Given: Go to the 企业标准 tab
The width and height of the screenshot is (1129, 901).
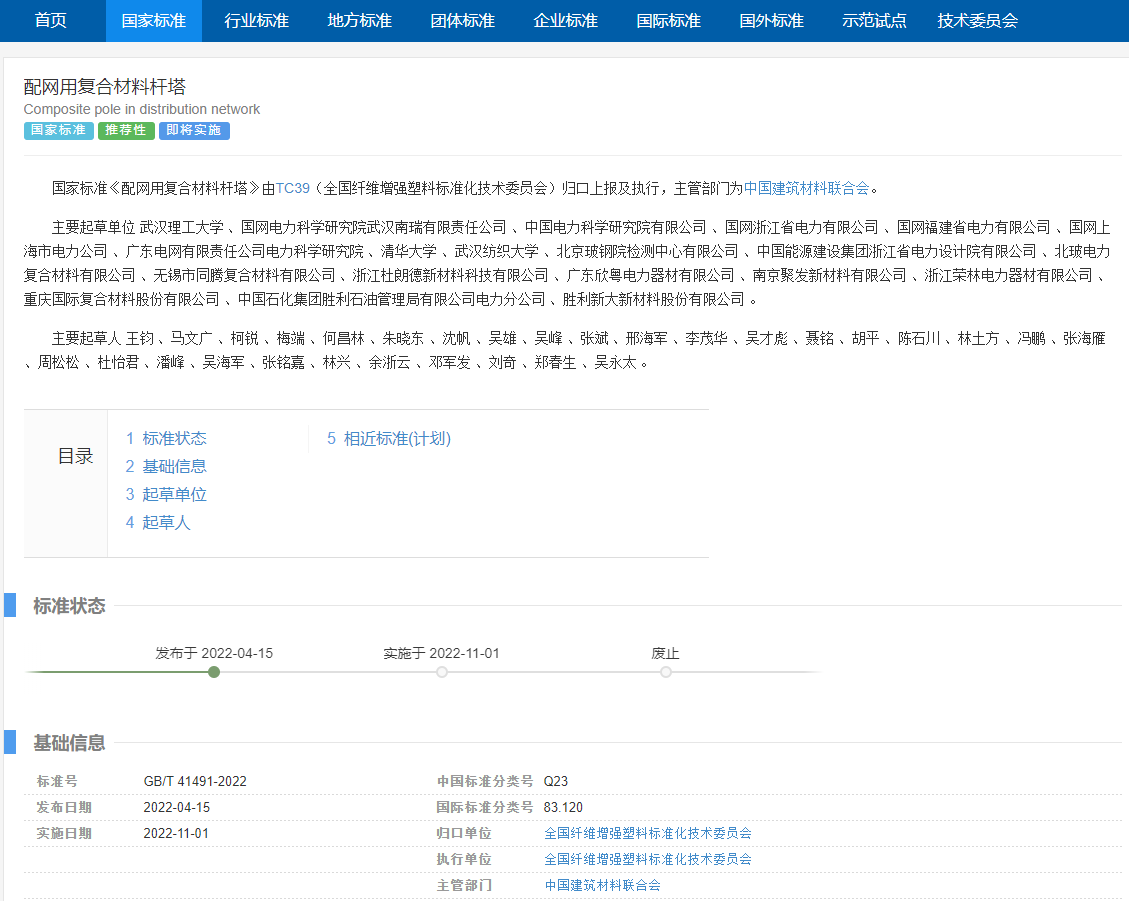Looking at the screenshot, I should tap(566, 21).
